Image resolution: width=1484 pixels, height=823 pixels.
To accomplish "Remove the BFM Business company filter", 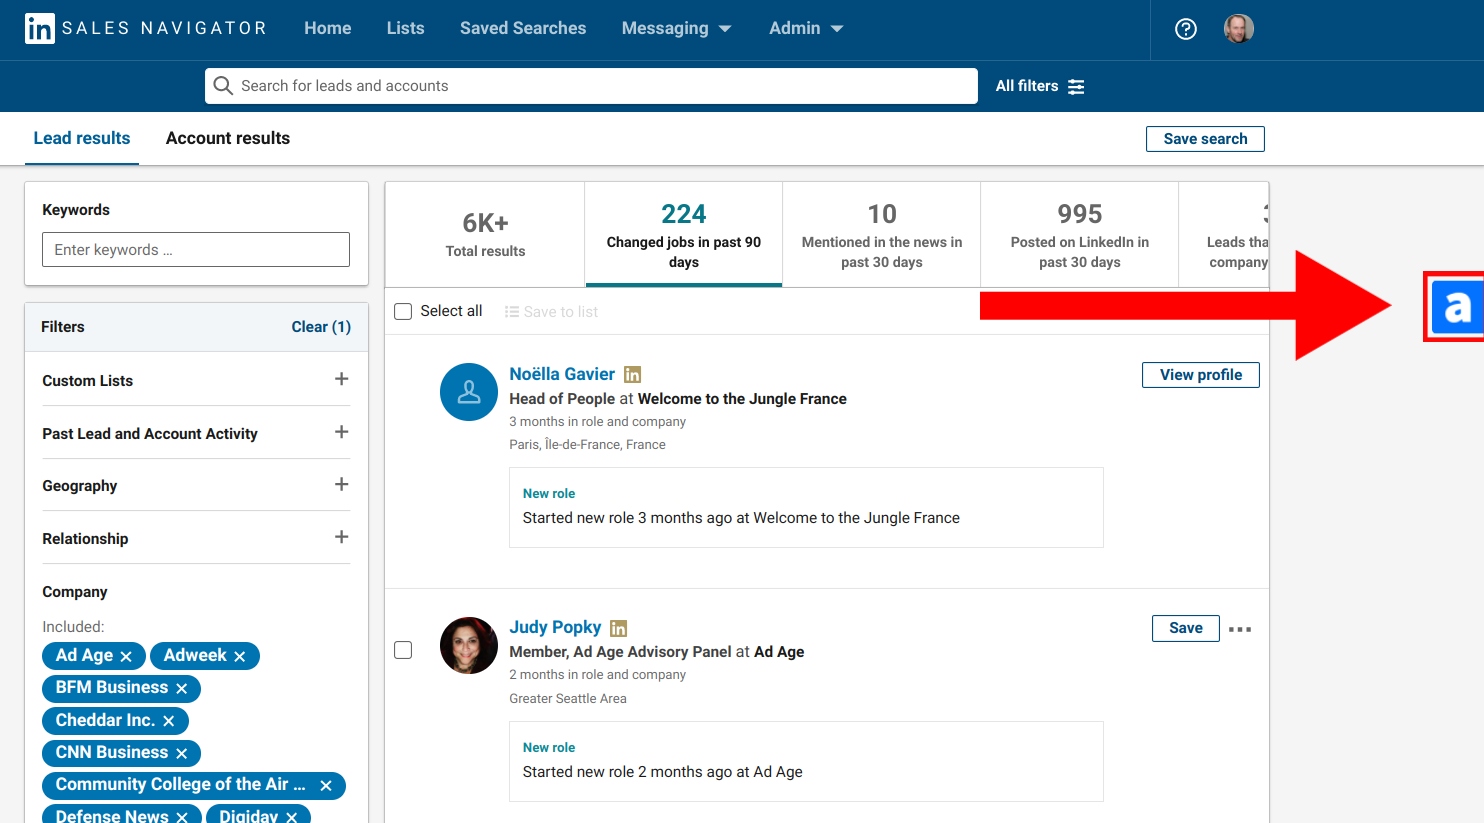I will (x=182, y=689).
